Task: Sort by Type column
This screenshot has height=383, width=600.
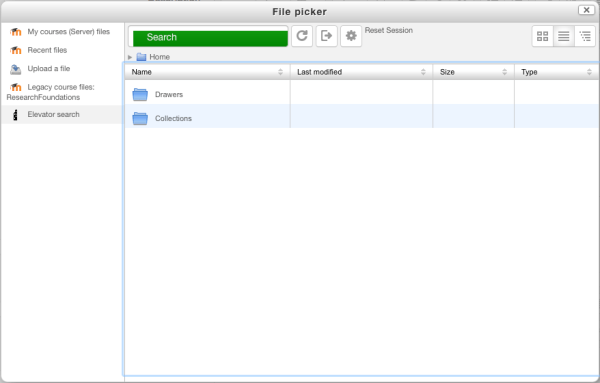Action: [x=557, y=72]
